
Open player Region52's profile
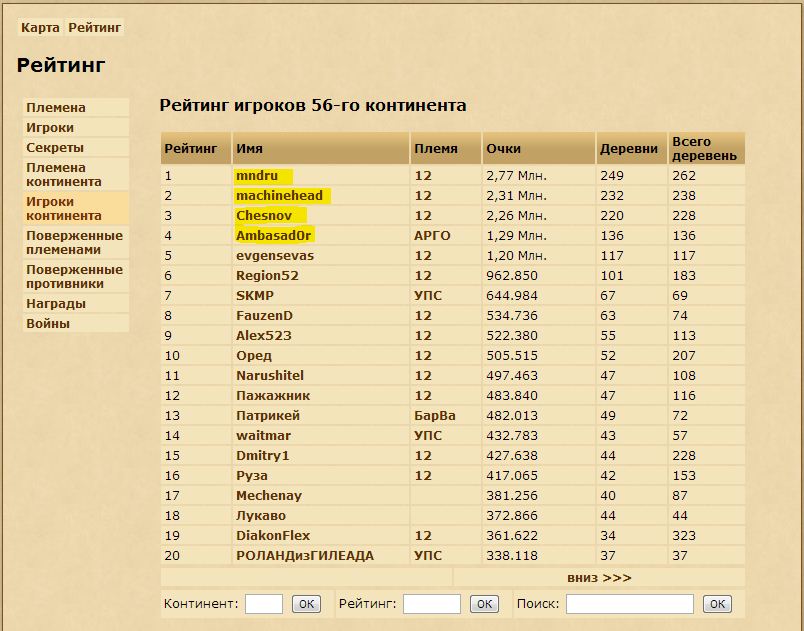(x=267, y=276)
